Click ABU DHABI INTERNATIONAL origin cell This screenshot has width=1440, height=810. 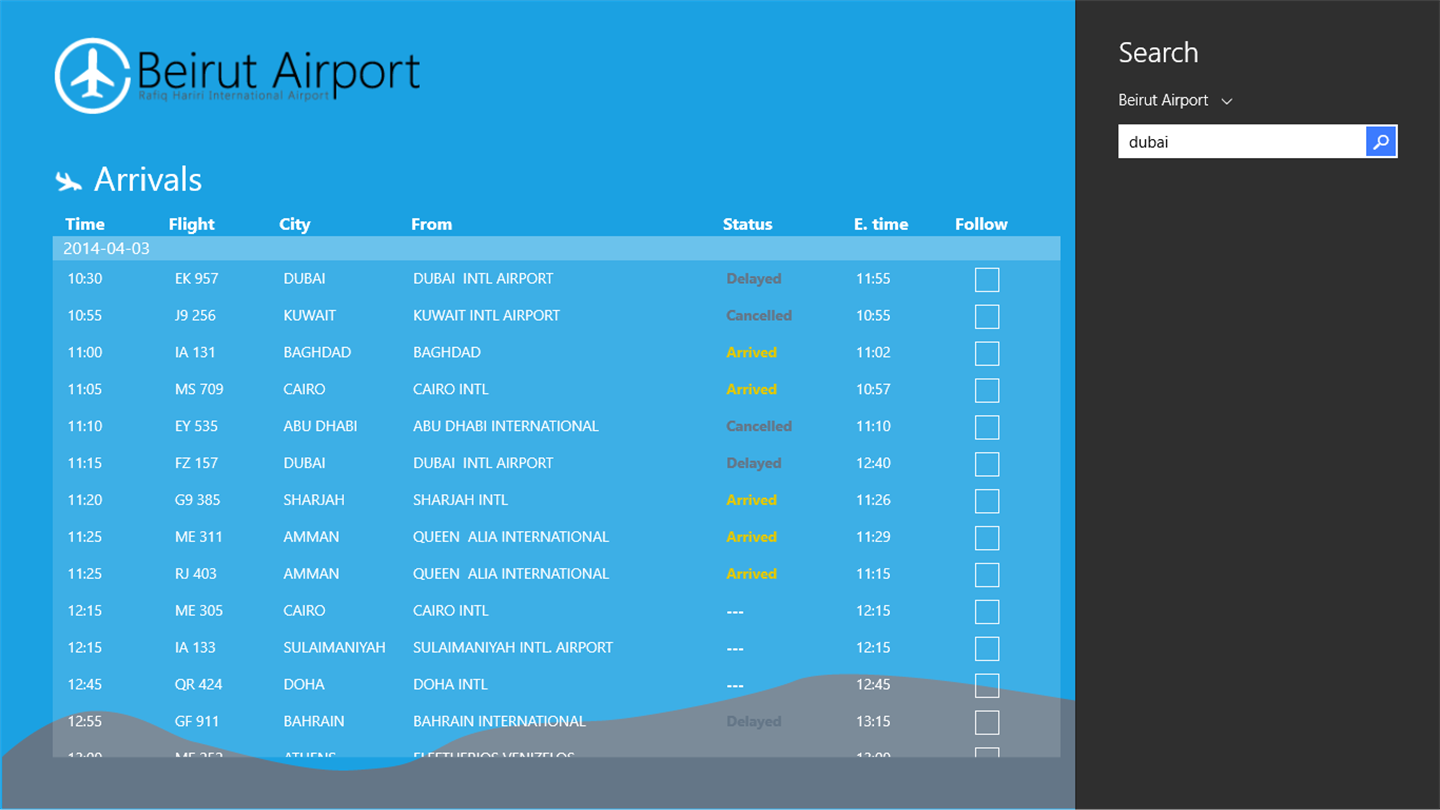click(x=506, y=426)
